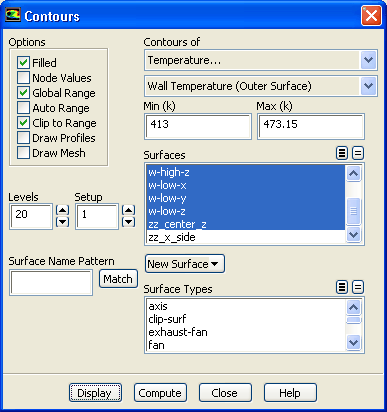Open Wall Temperature (Outer Surface) dropdown
This screenshot has height=412, width=387.
coord(368,86)
